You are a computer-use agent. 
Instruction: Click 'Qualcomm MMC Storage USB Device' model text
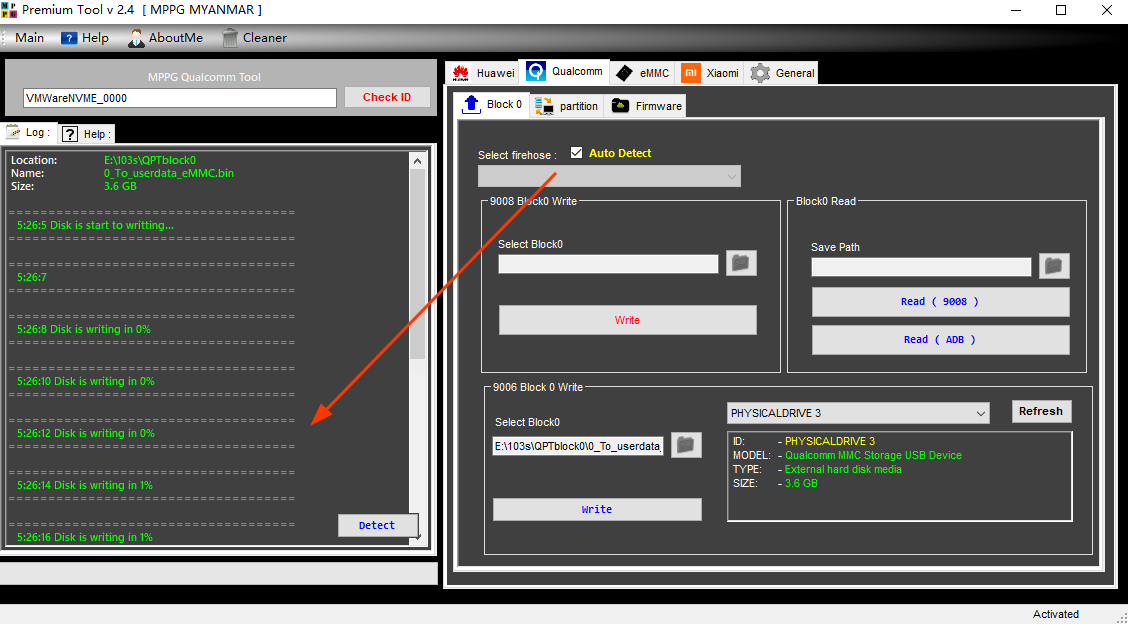pyautogui.click(x=873, y=455)
